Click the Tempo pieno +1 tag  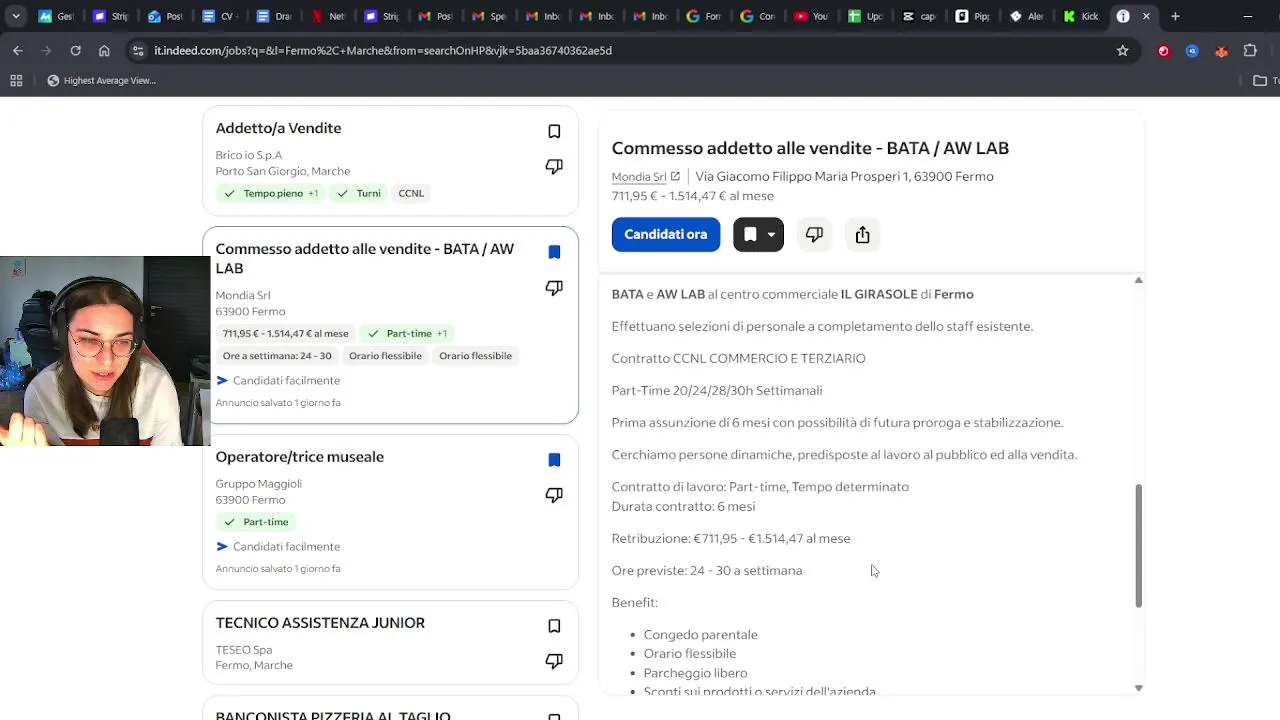tap(271, 193)
